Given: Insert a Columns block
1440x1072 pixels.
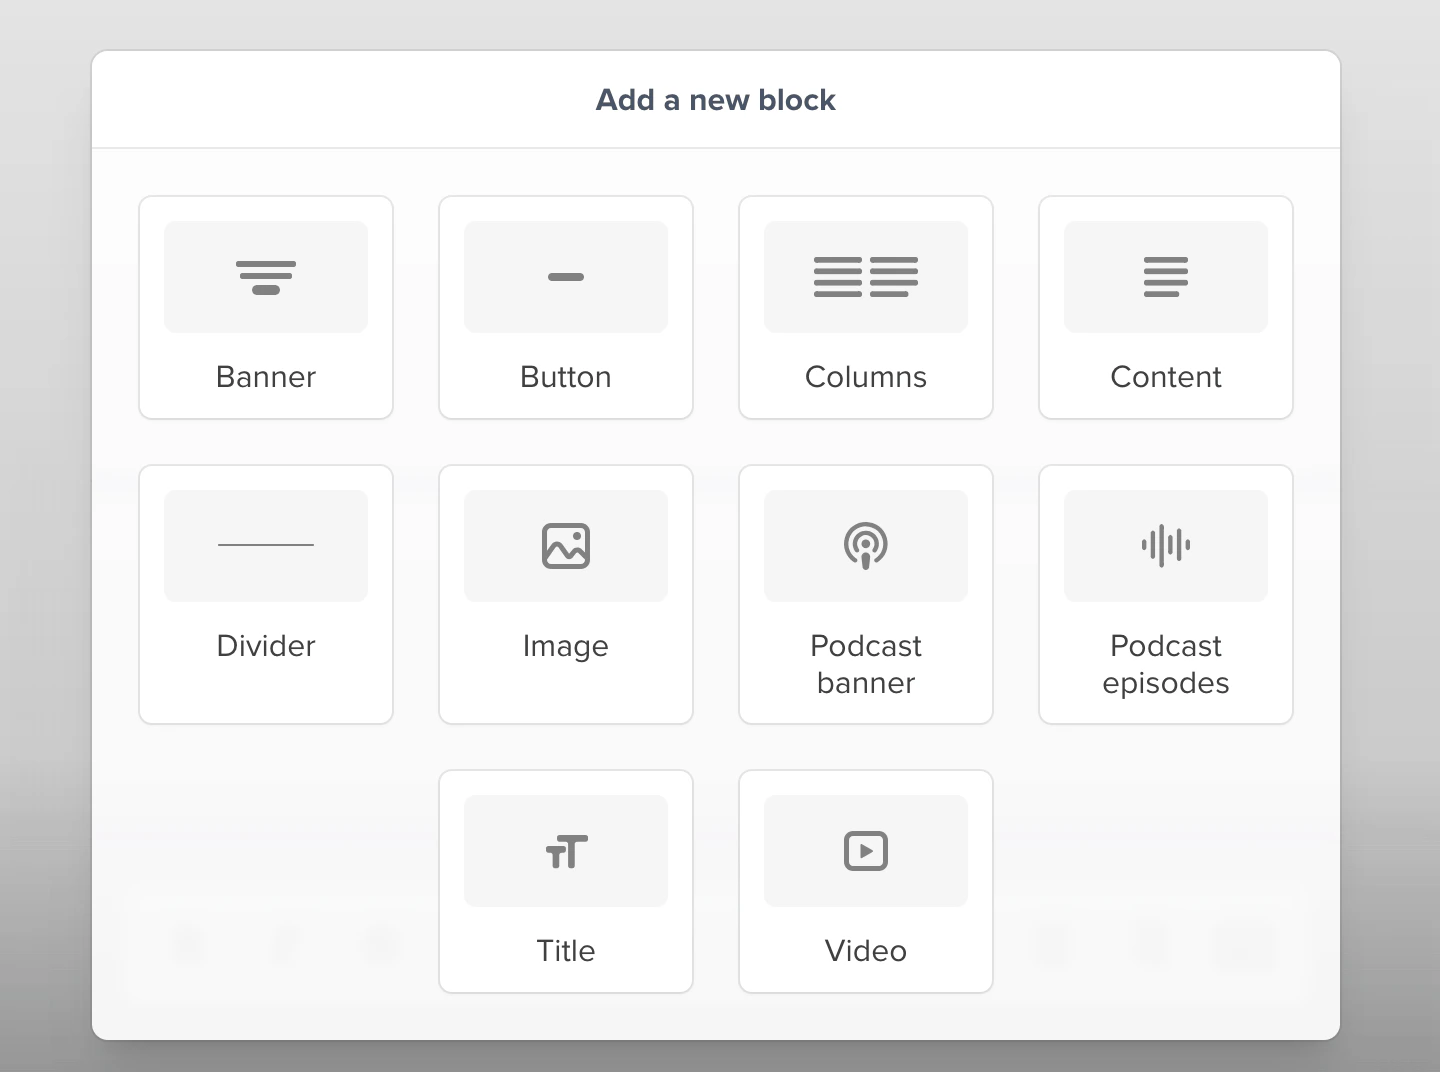Looking at the screenshot, I should (865, 307).
